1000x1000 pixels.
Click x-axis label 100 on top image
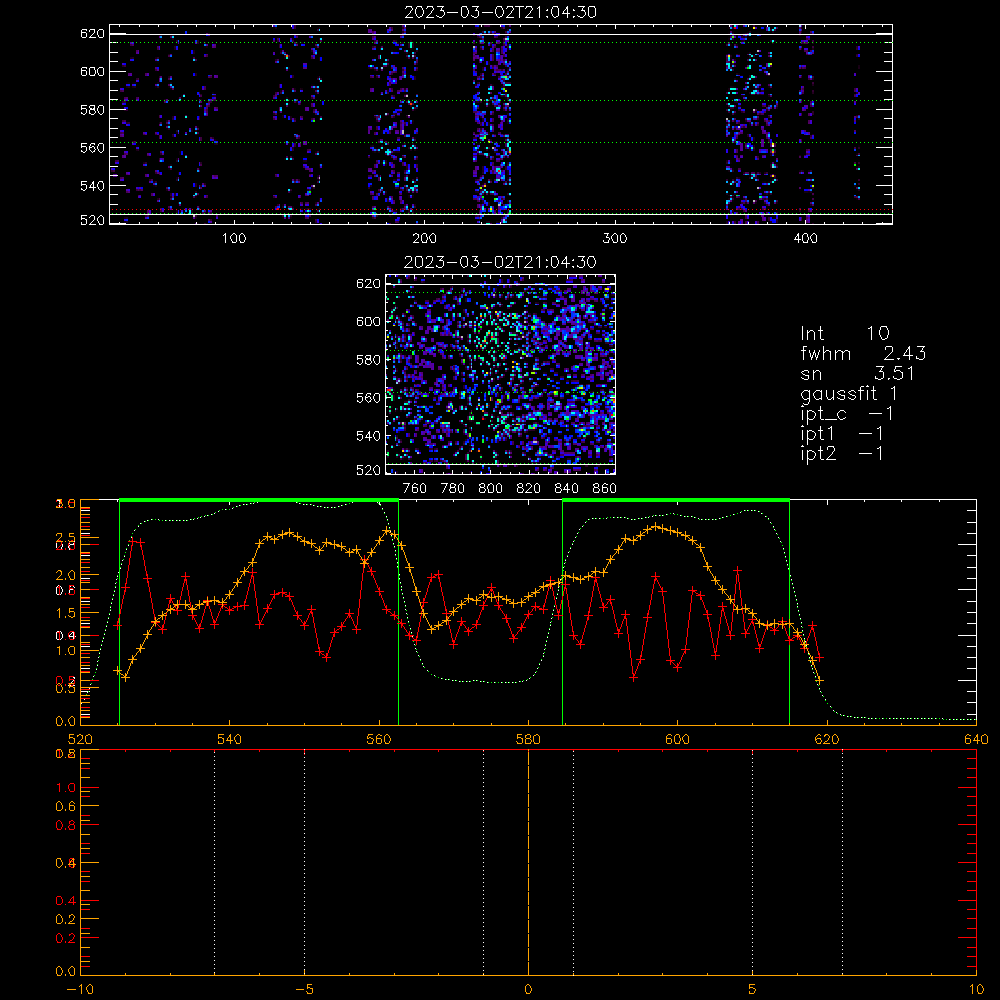234,239
